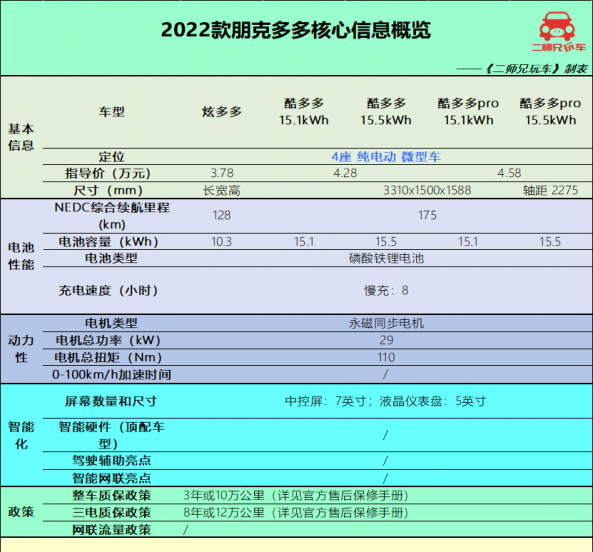
Task: Select the 尺寸（mm）row label
Action: click(108, 190)
